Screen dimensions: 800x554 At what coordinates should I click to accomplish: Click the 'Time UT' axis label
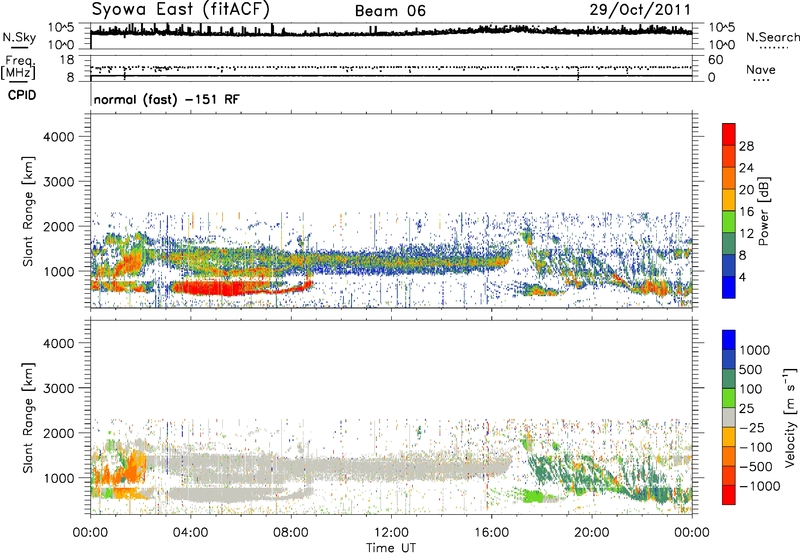pos(391,547)
